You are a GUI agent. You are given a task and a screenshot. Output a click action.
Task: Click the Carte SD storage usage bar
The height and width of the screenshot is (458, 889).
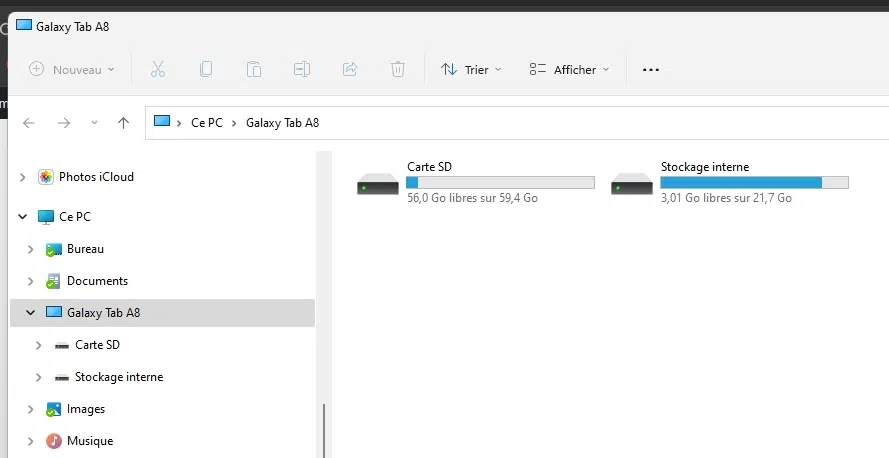coord(501,183)
